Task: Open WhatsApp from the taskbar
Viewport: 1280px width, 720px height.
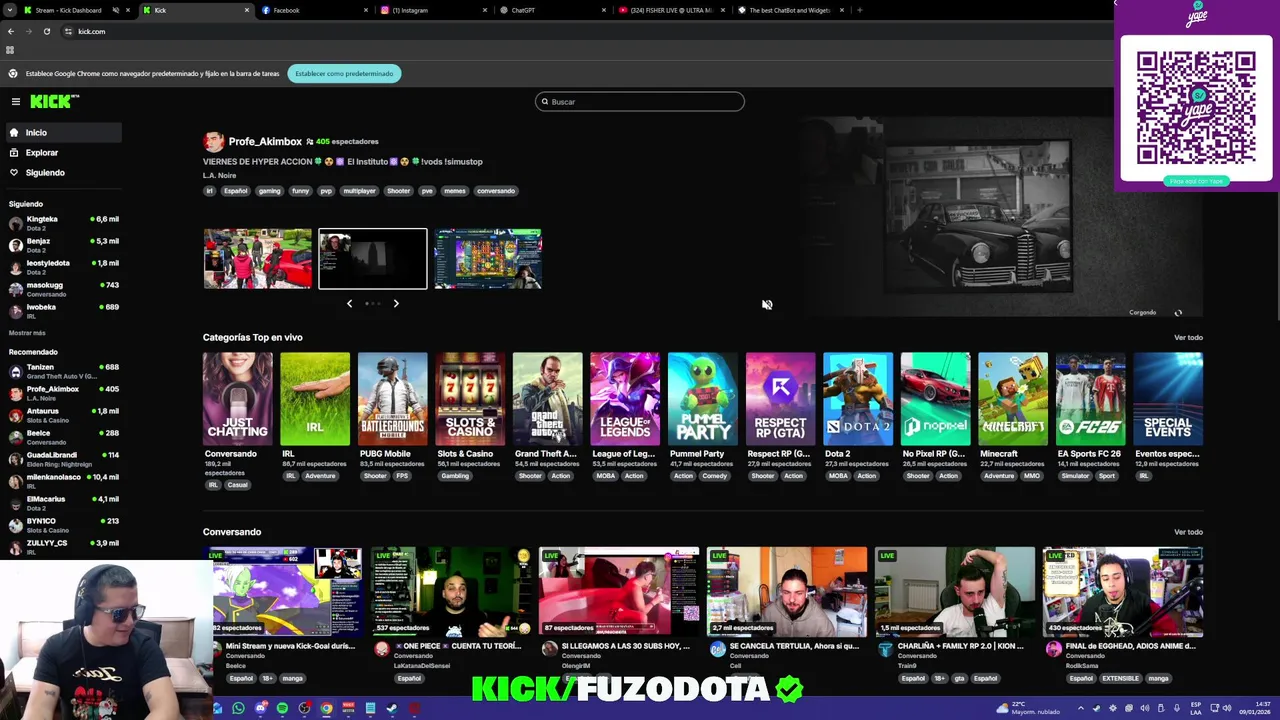Action: 238,708
